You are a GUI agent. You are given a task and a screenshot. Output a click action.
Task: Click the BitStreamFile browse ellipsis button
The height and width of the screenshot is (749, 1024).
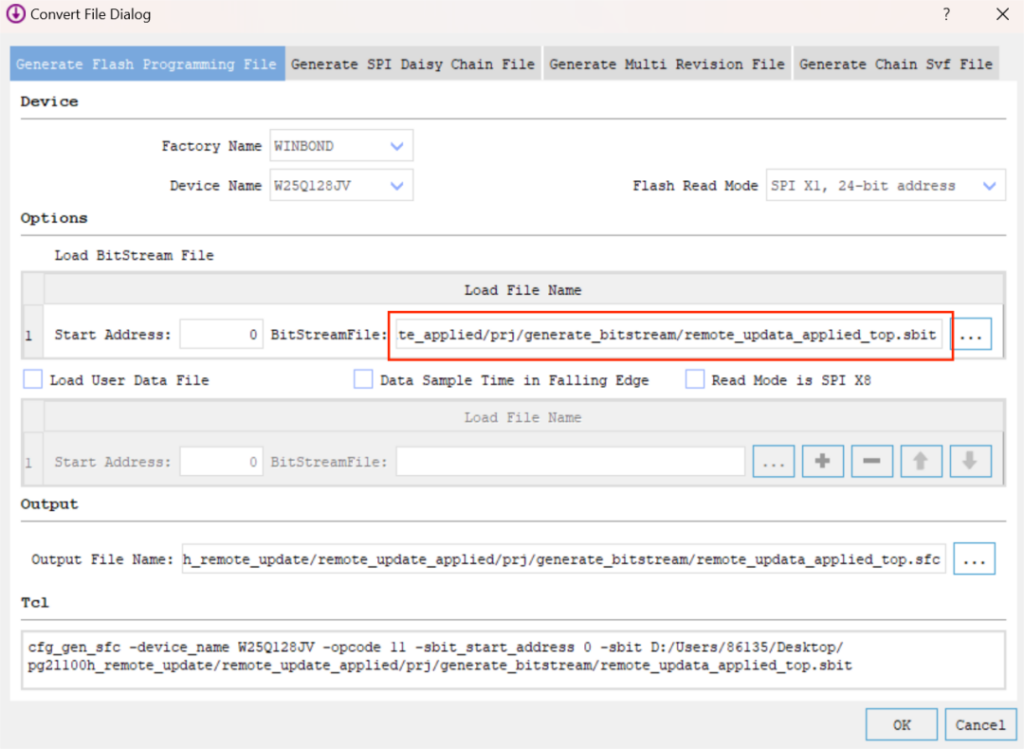click(x=973, y=335)
